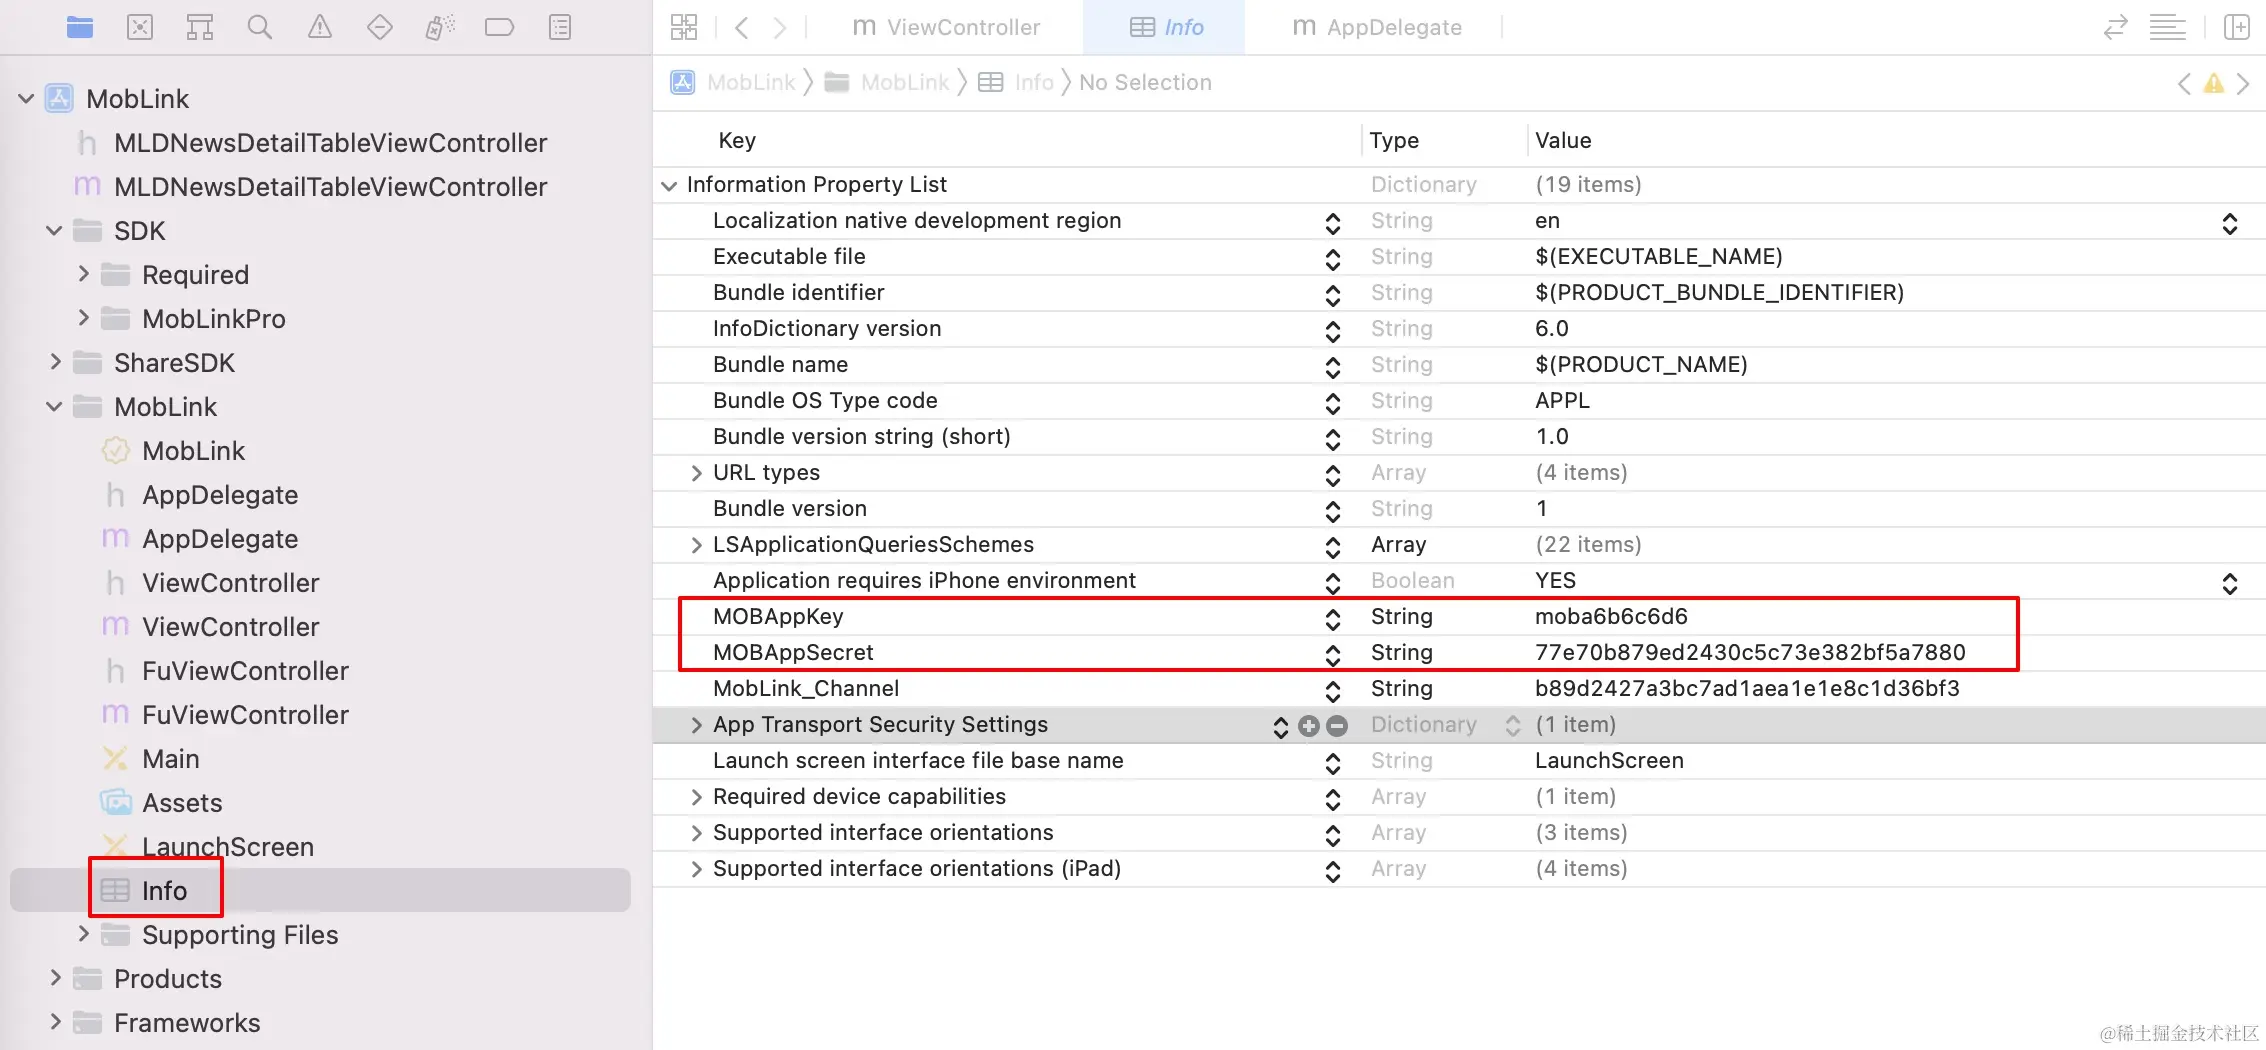
Task: Open the Symbol navigator icon
Action: coord(200,27)
